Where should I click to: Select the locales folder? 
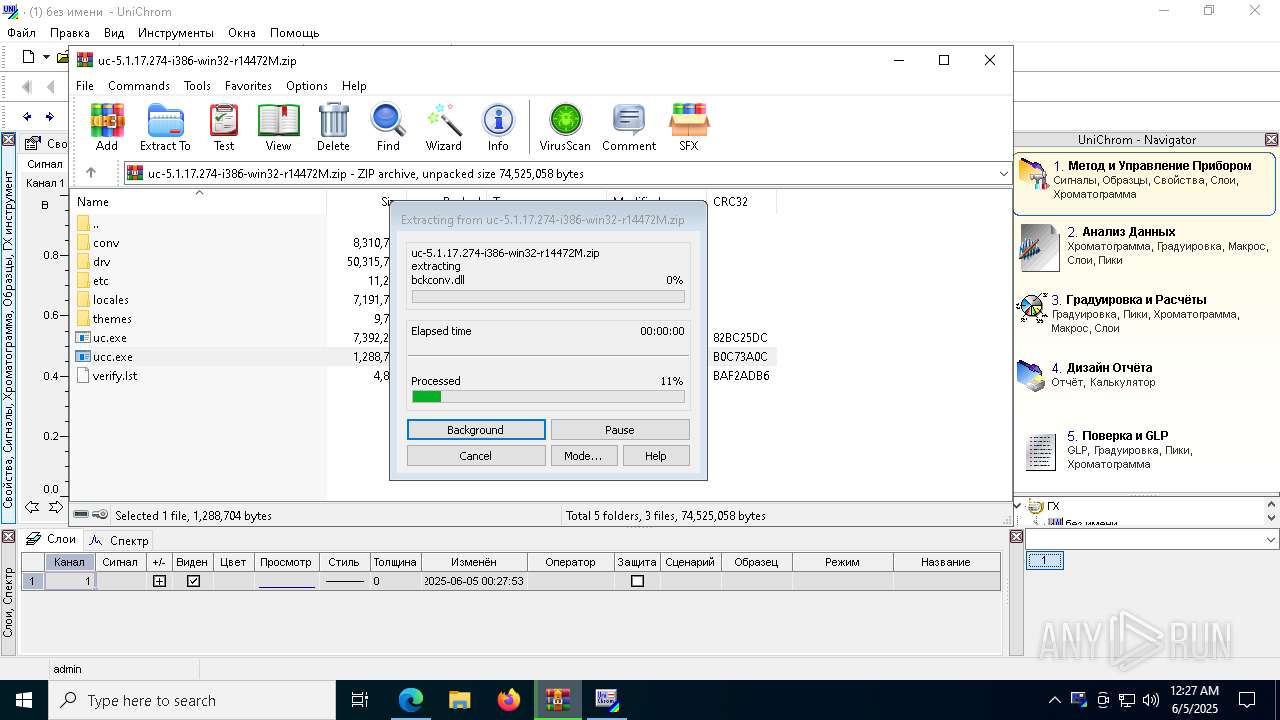point(111,300)
